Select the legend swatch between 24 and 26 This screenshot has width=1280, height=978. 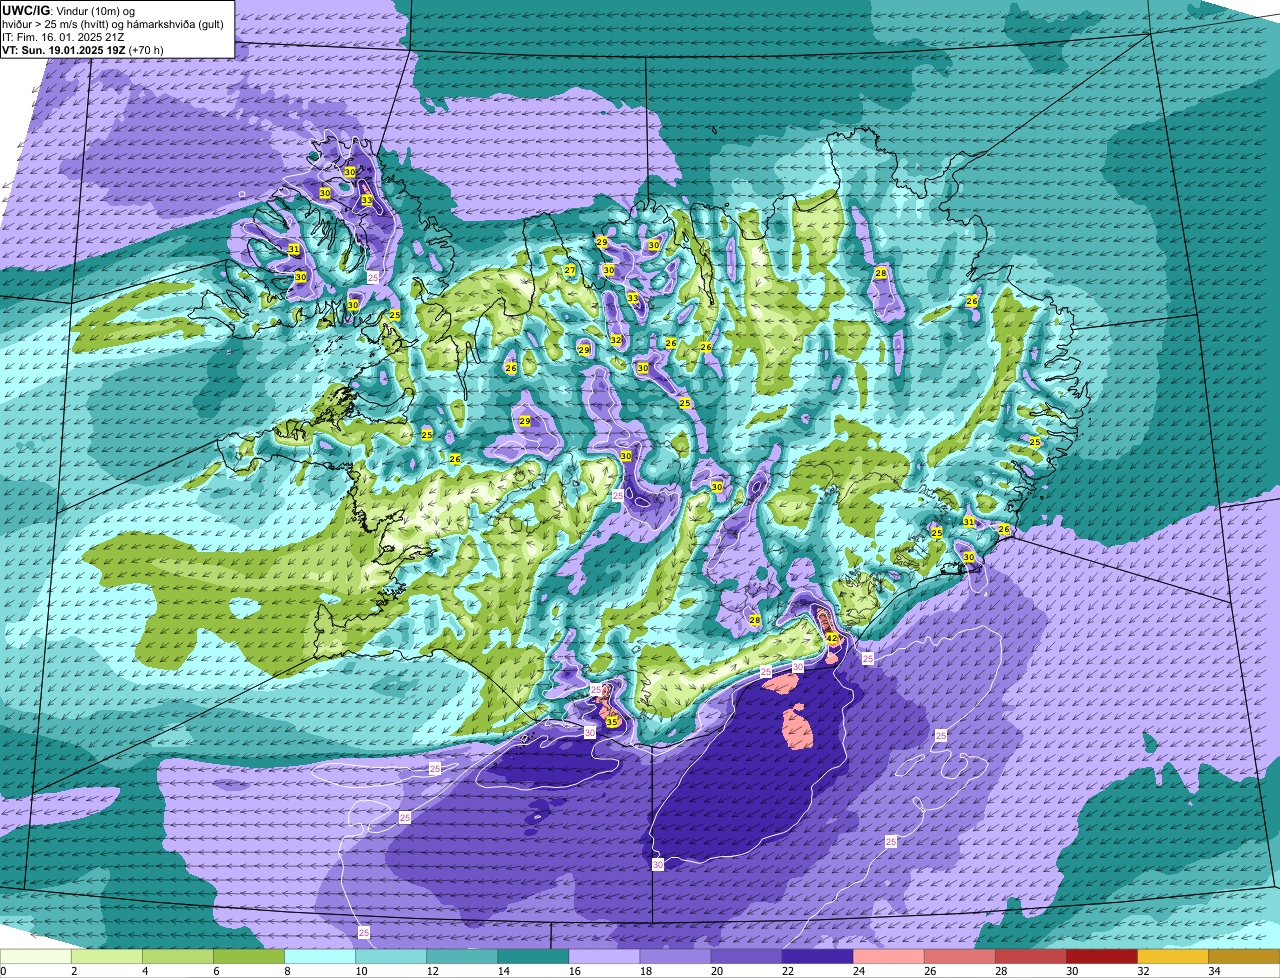point(888,956)
